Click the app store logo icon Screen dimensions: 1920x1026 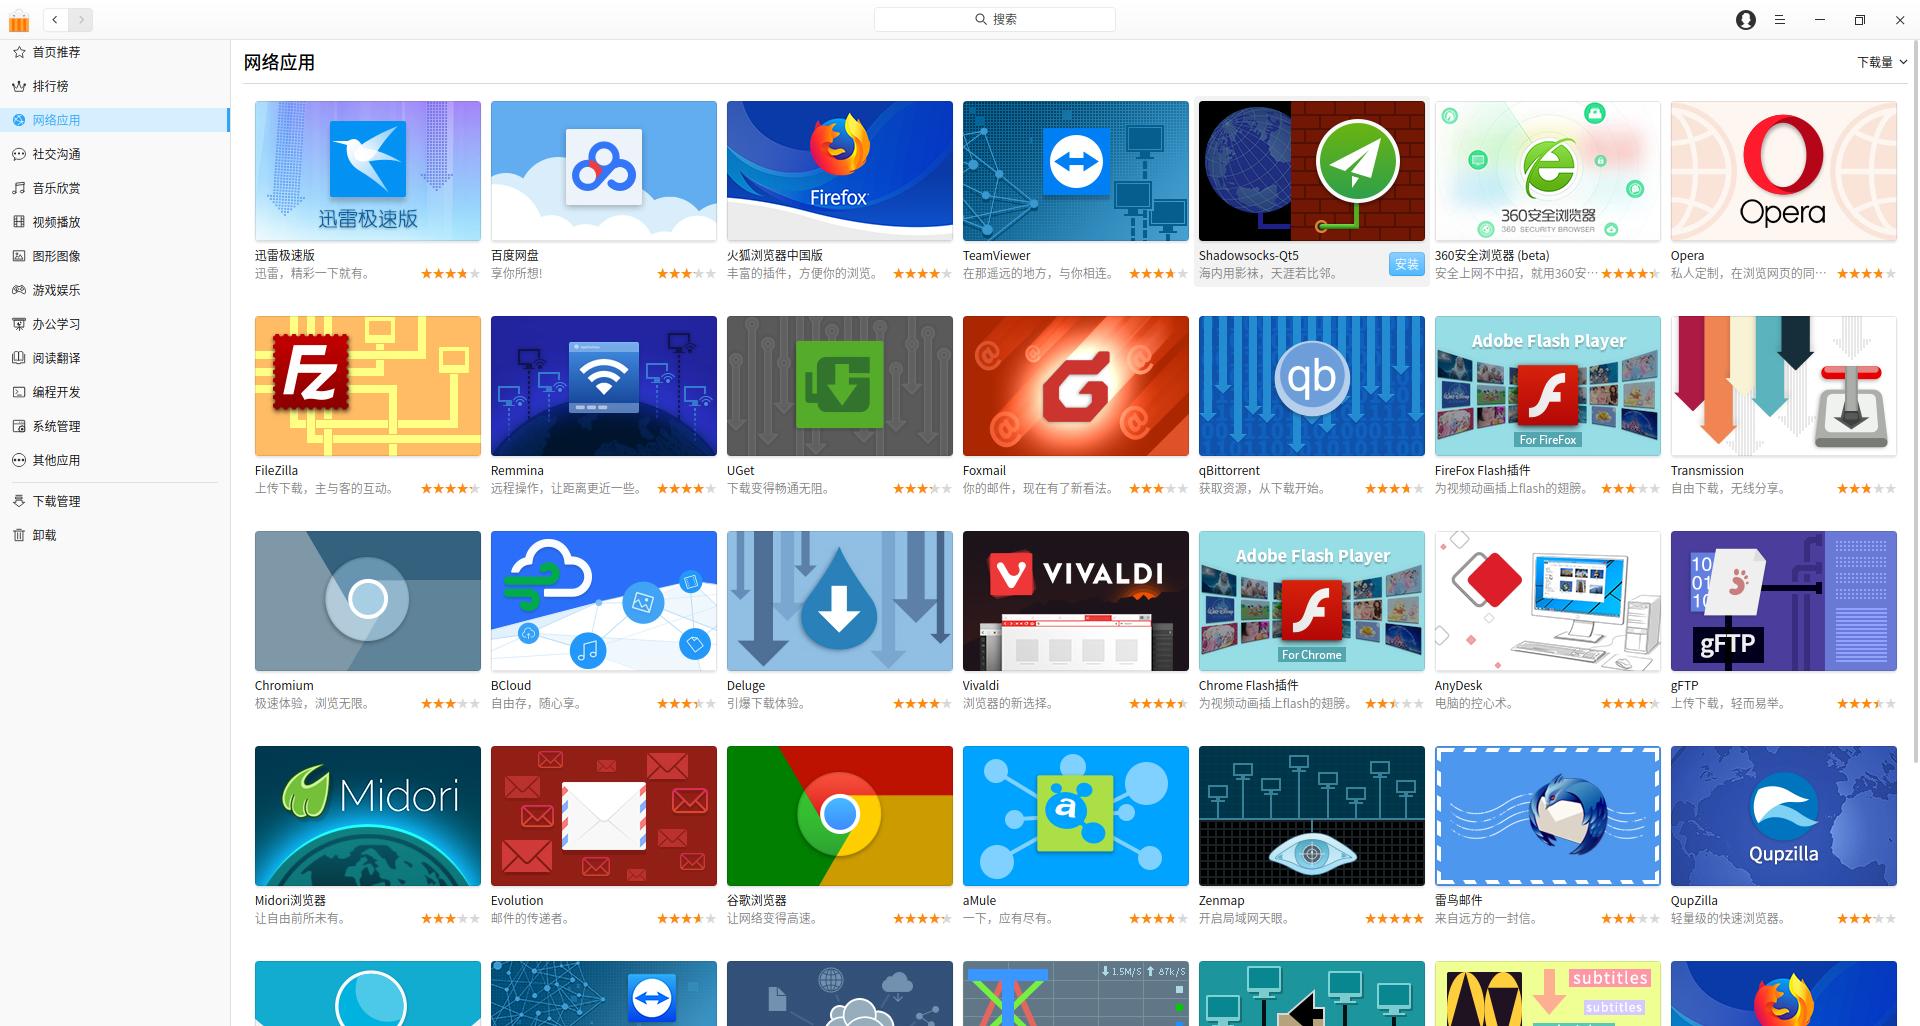coord(18,19)
